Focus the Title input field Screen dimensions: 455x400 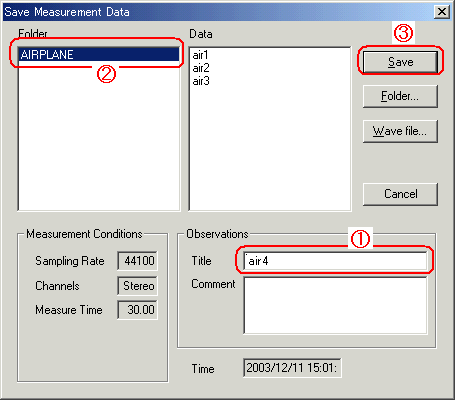coord(335,261)
